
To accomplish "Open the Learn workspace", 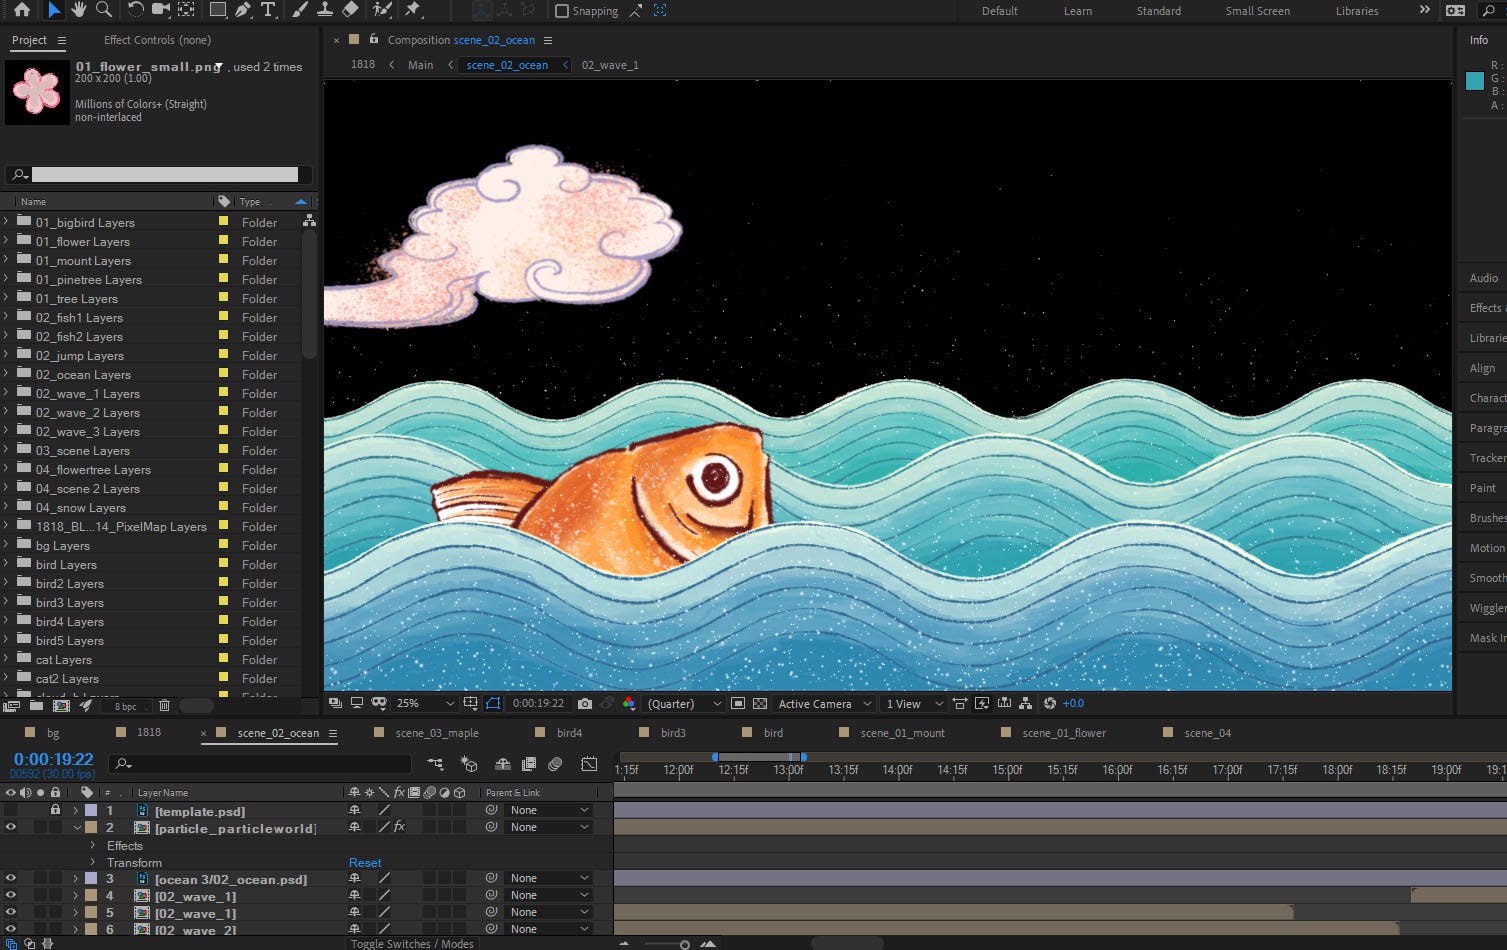I will pyautogui.click(x=1077, y=11).
